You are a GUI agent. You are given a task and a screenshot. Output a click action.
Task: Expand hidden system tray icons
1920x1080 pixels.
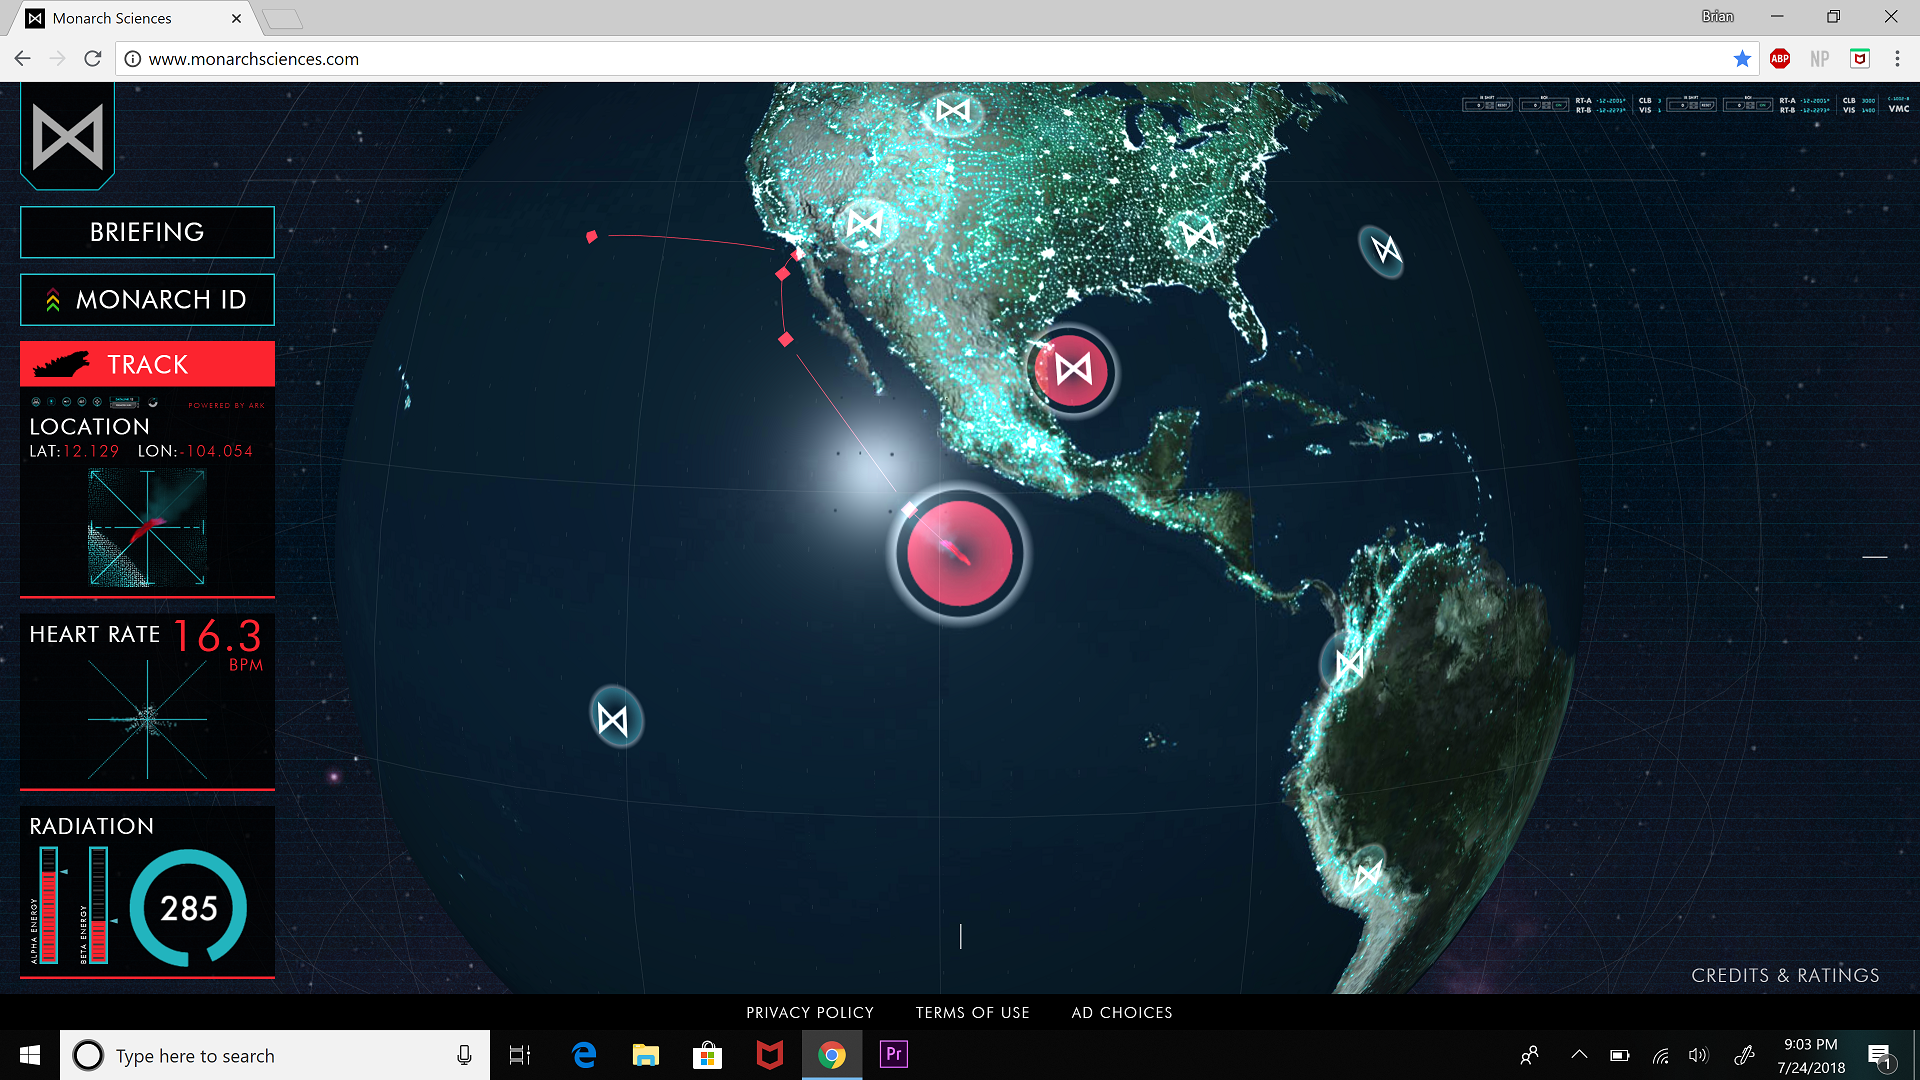pos(1579,1054)
